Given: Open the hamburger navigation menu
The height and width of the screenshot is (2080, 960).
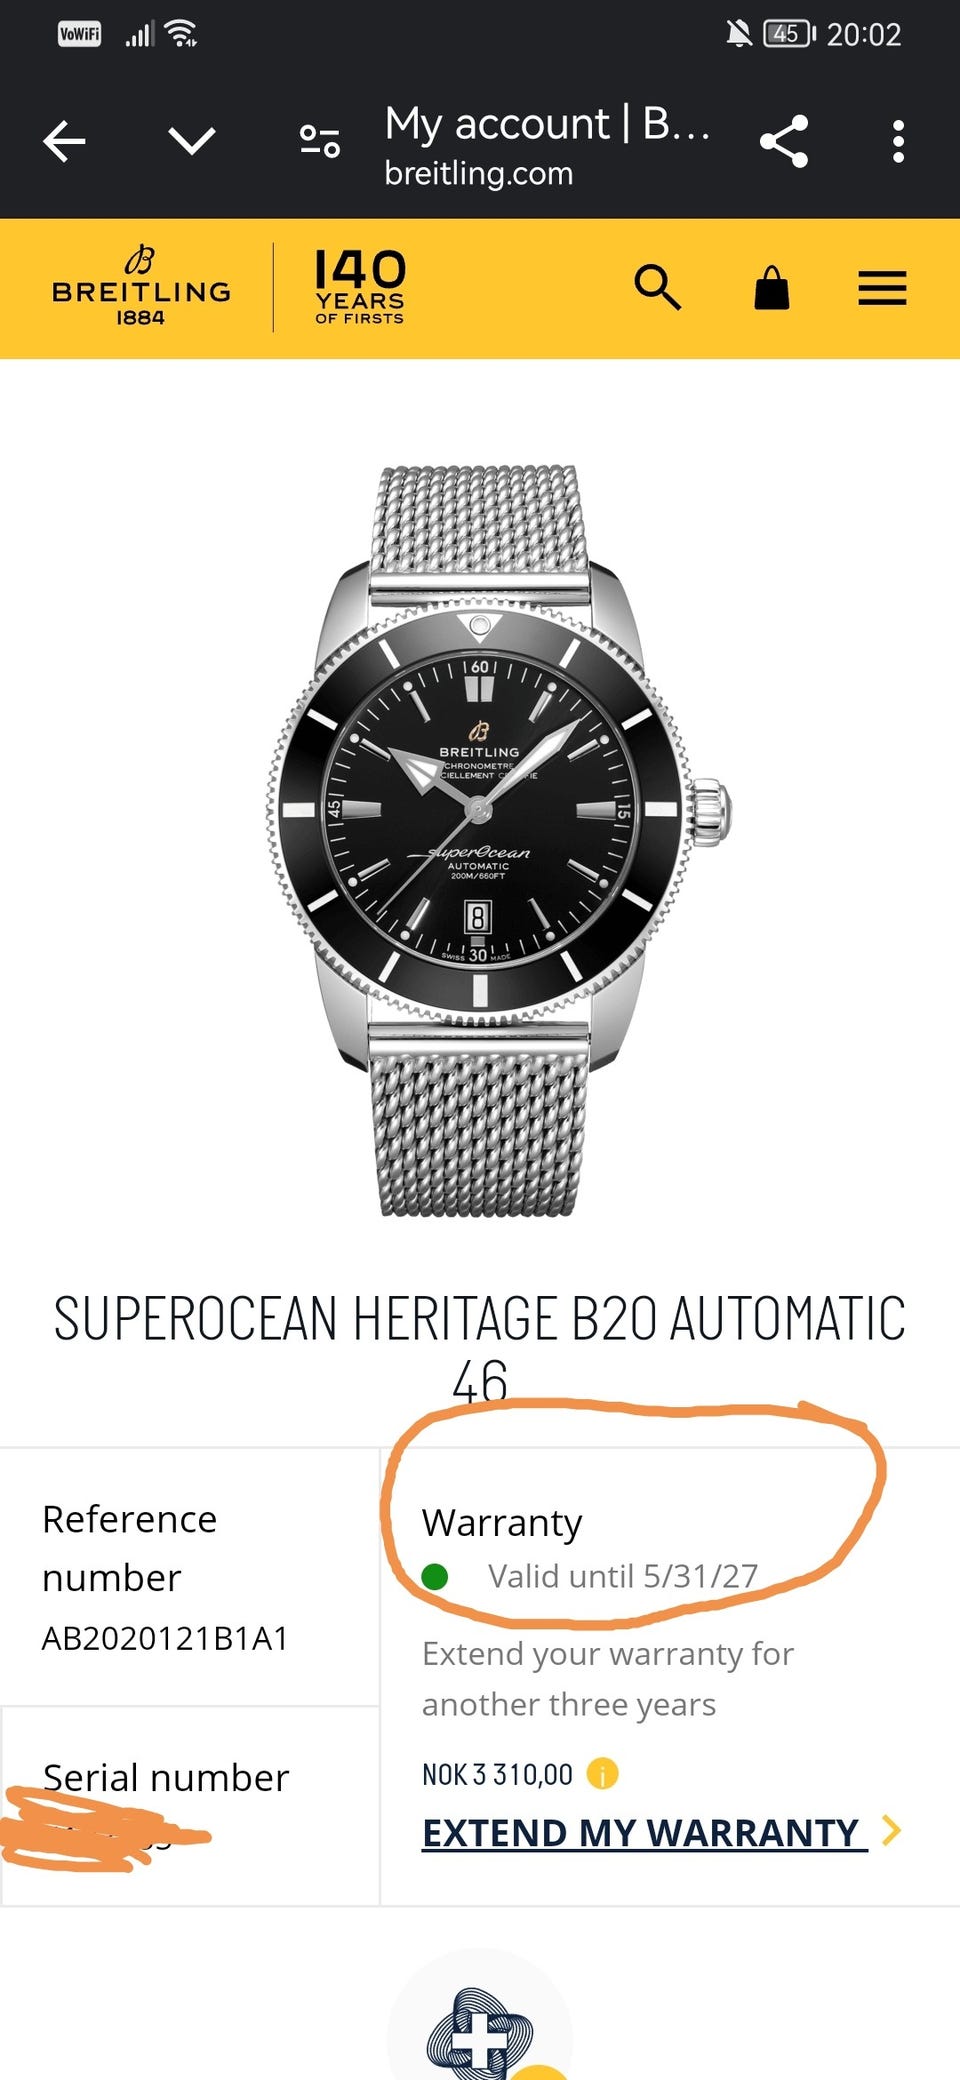Looking at the screenshot, I should (x=882, y=288).
